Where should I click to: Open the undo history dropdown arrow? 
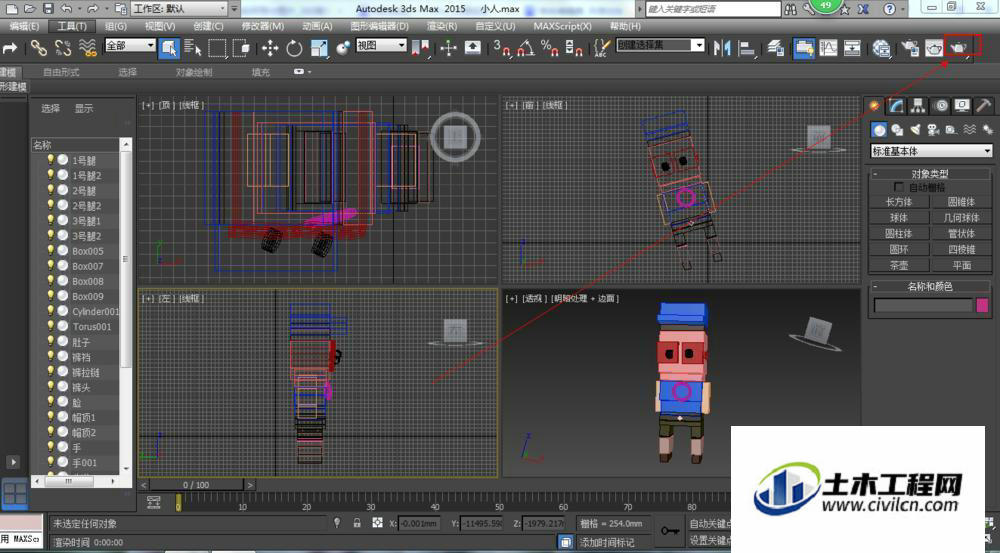tap(79, 9)
